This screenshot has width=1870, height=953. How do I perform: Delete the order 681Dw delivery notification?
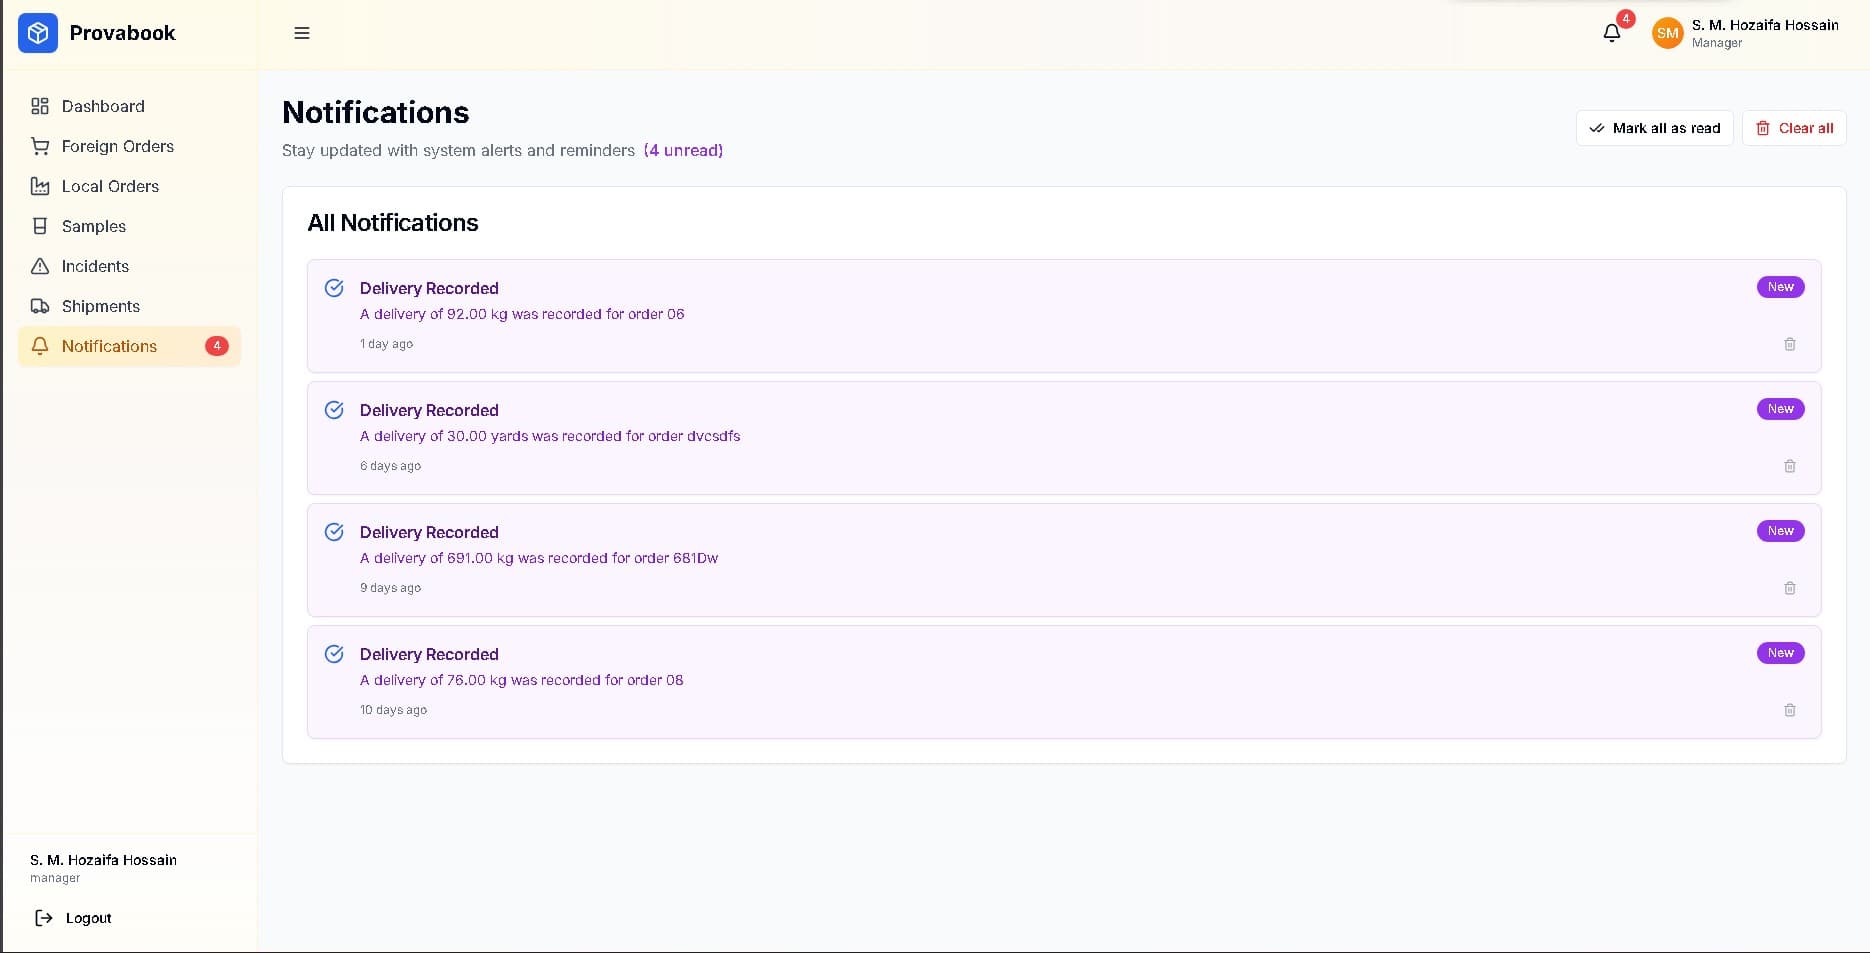(x=1790, y=588)
